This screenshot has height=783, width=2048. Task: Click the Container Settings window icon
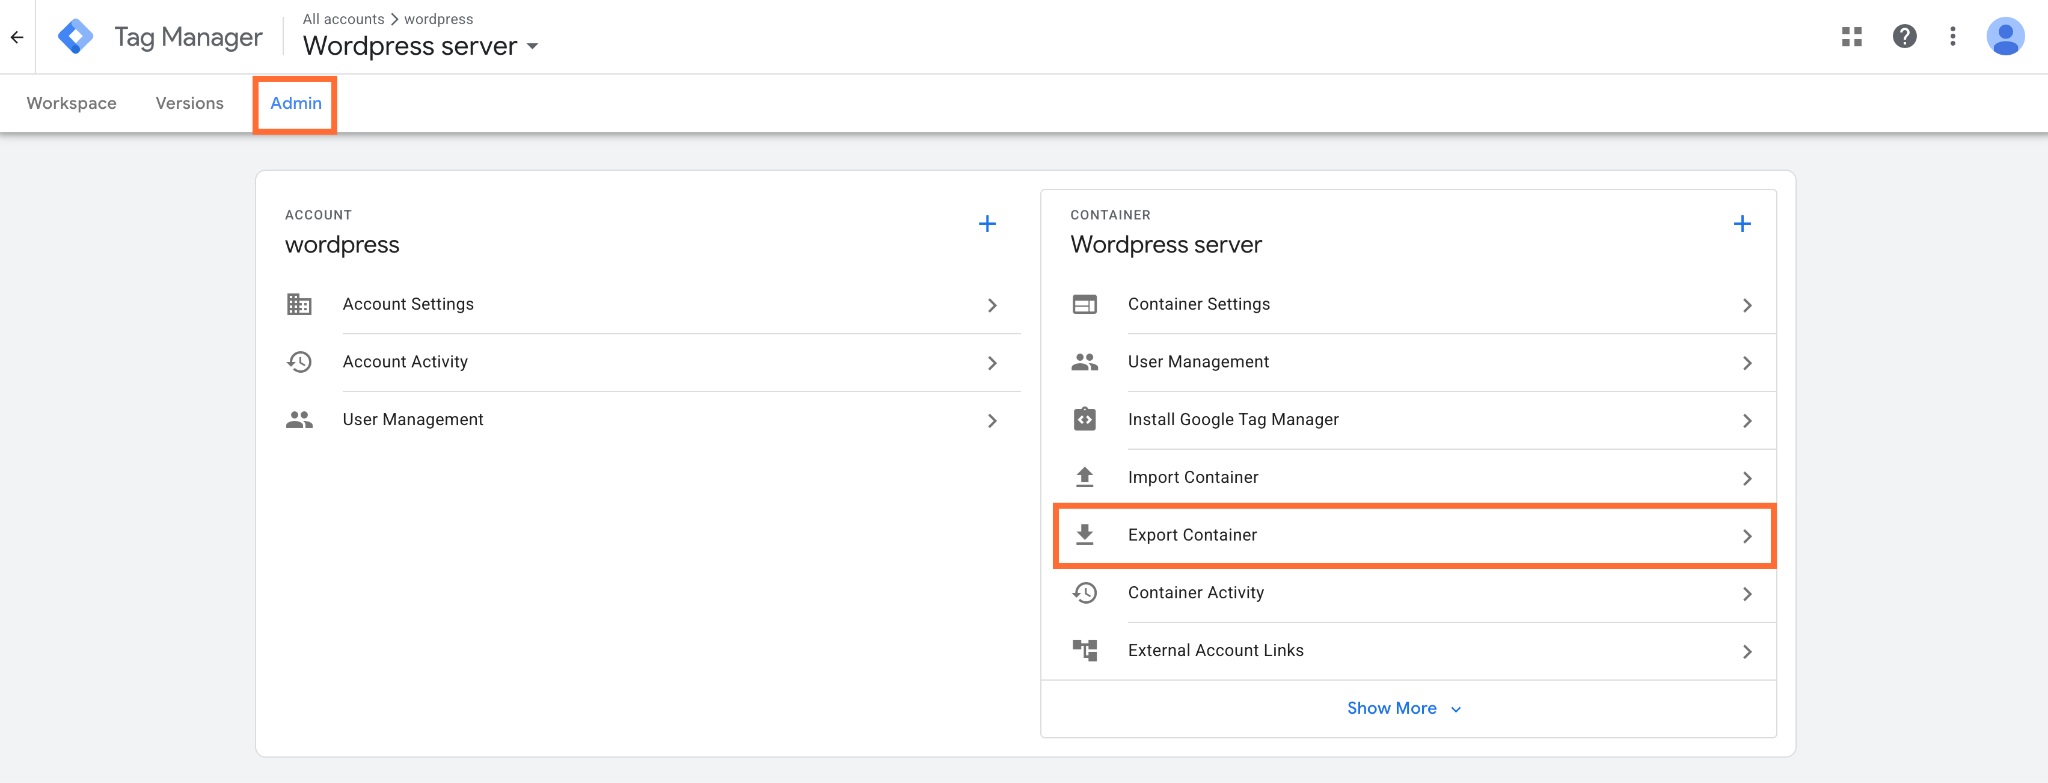pyautogui.click(x=1085, y=304)
